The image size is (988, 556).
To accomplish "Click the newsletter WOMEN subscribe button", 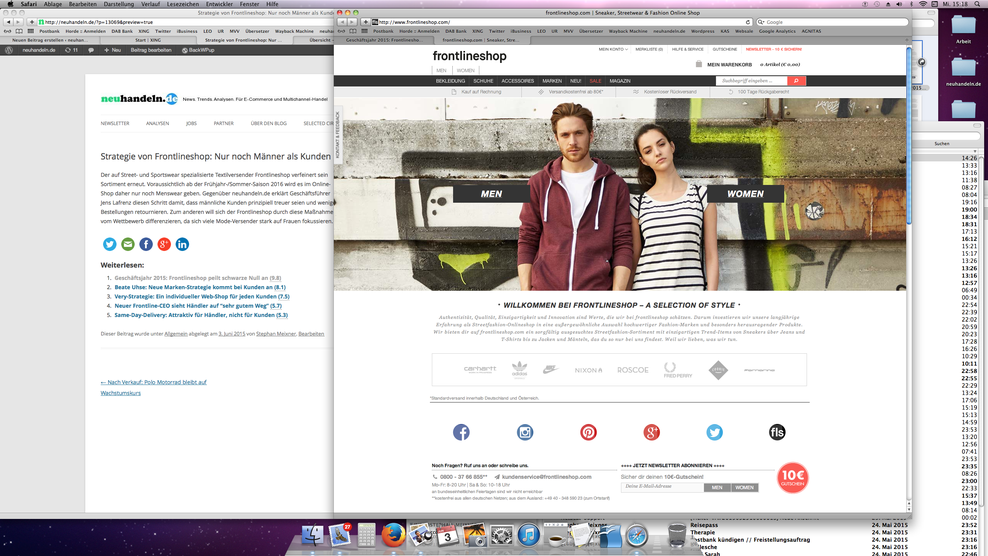I will coord(744,487).
